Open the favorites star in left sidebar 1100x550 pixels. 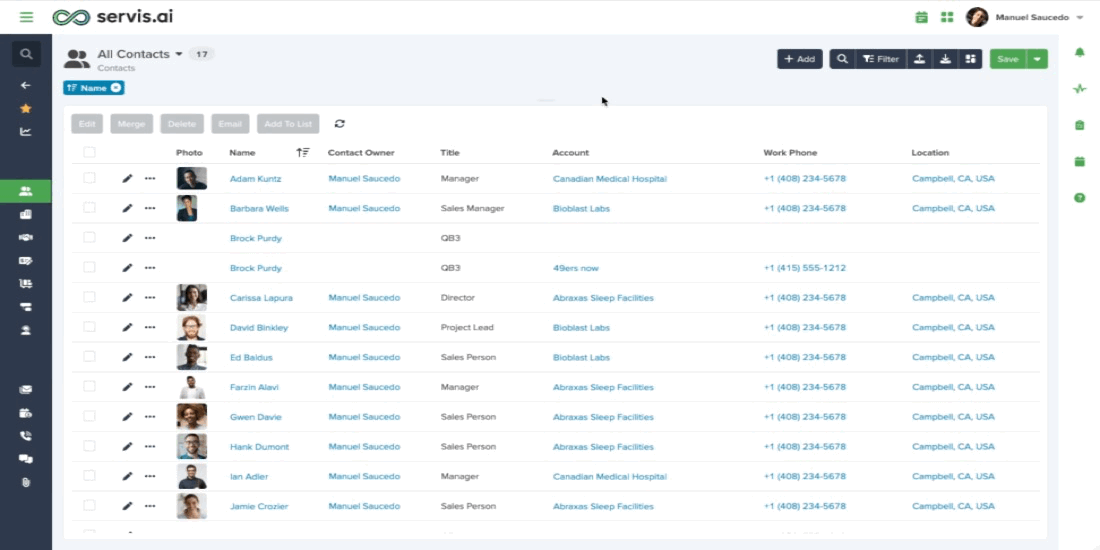(26, 108)
